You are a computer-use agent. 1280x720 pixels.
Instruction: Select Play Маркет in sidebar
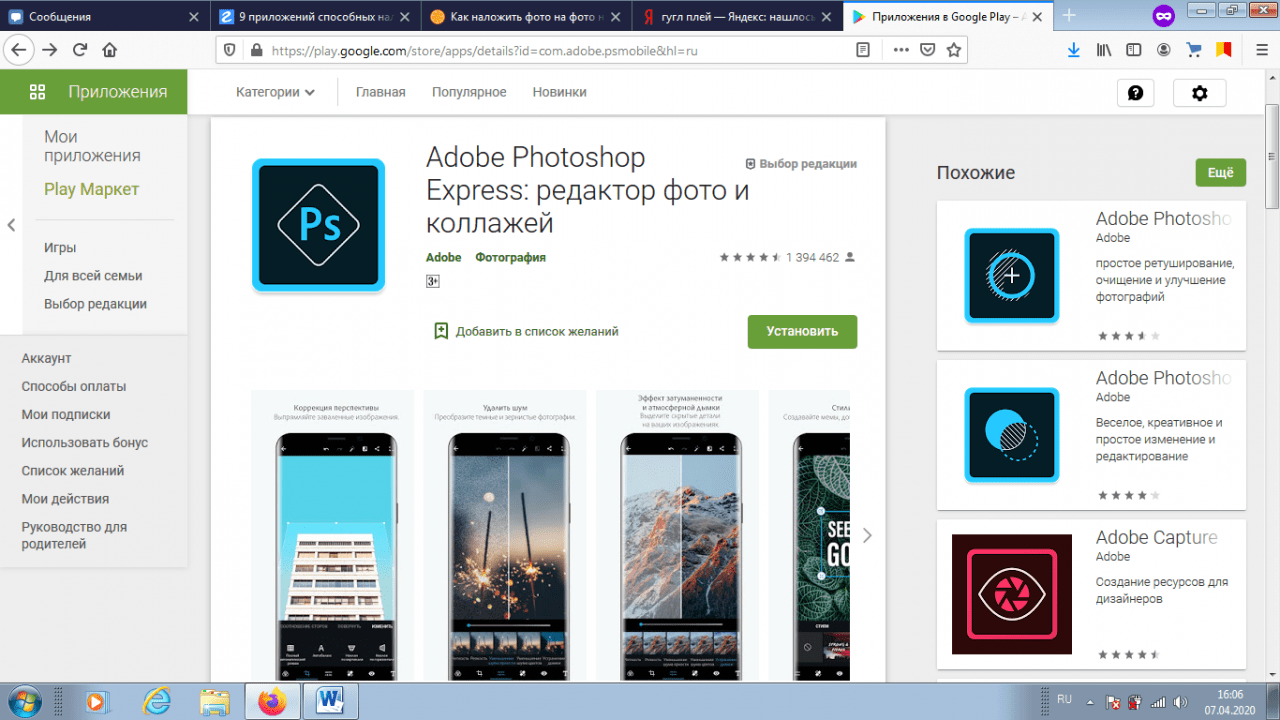(x=91, y=190)
